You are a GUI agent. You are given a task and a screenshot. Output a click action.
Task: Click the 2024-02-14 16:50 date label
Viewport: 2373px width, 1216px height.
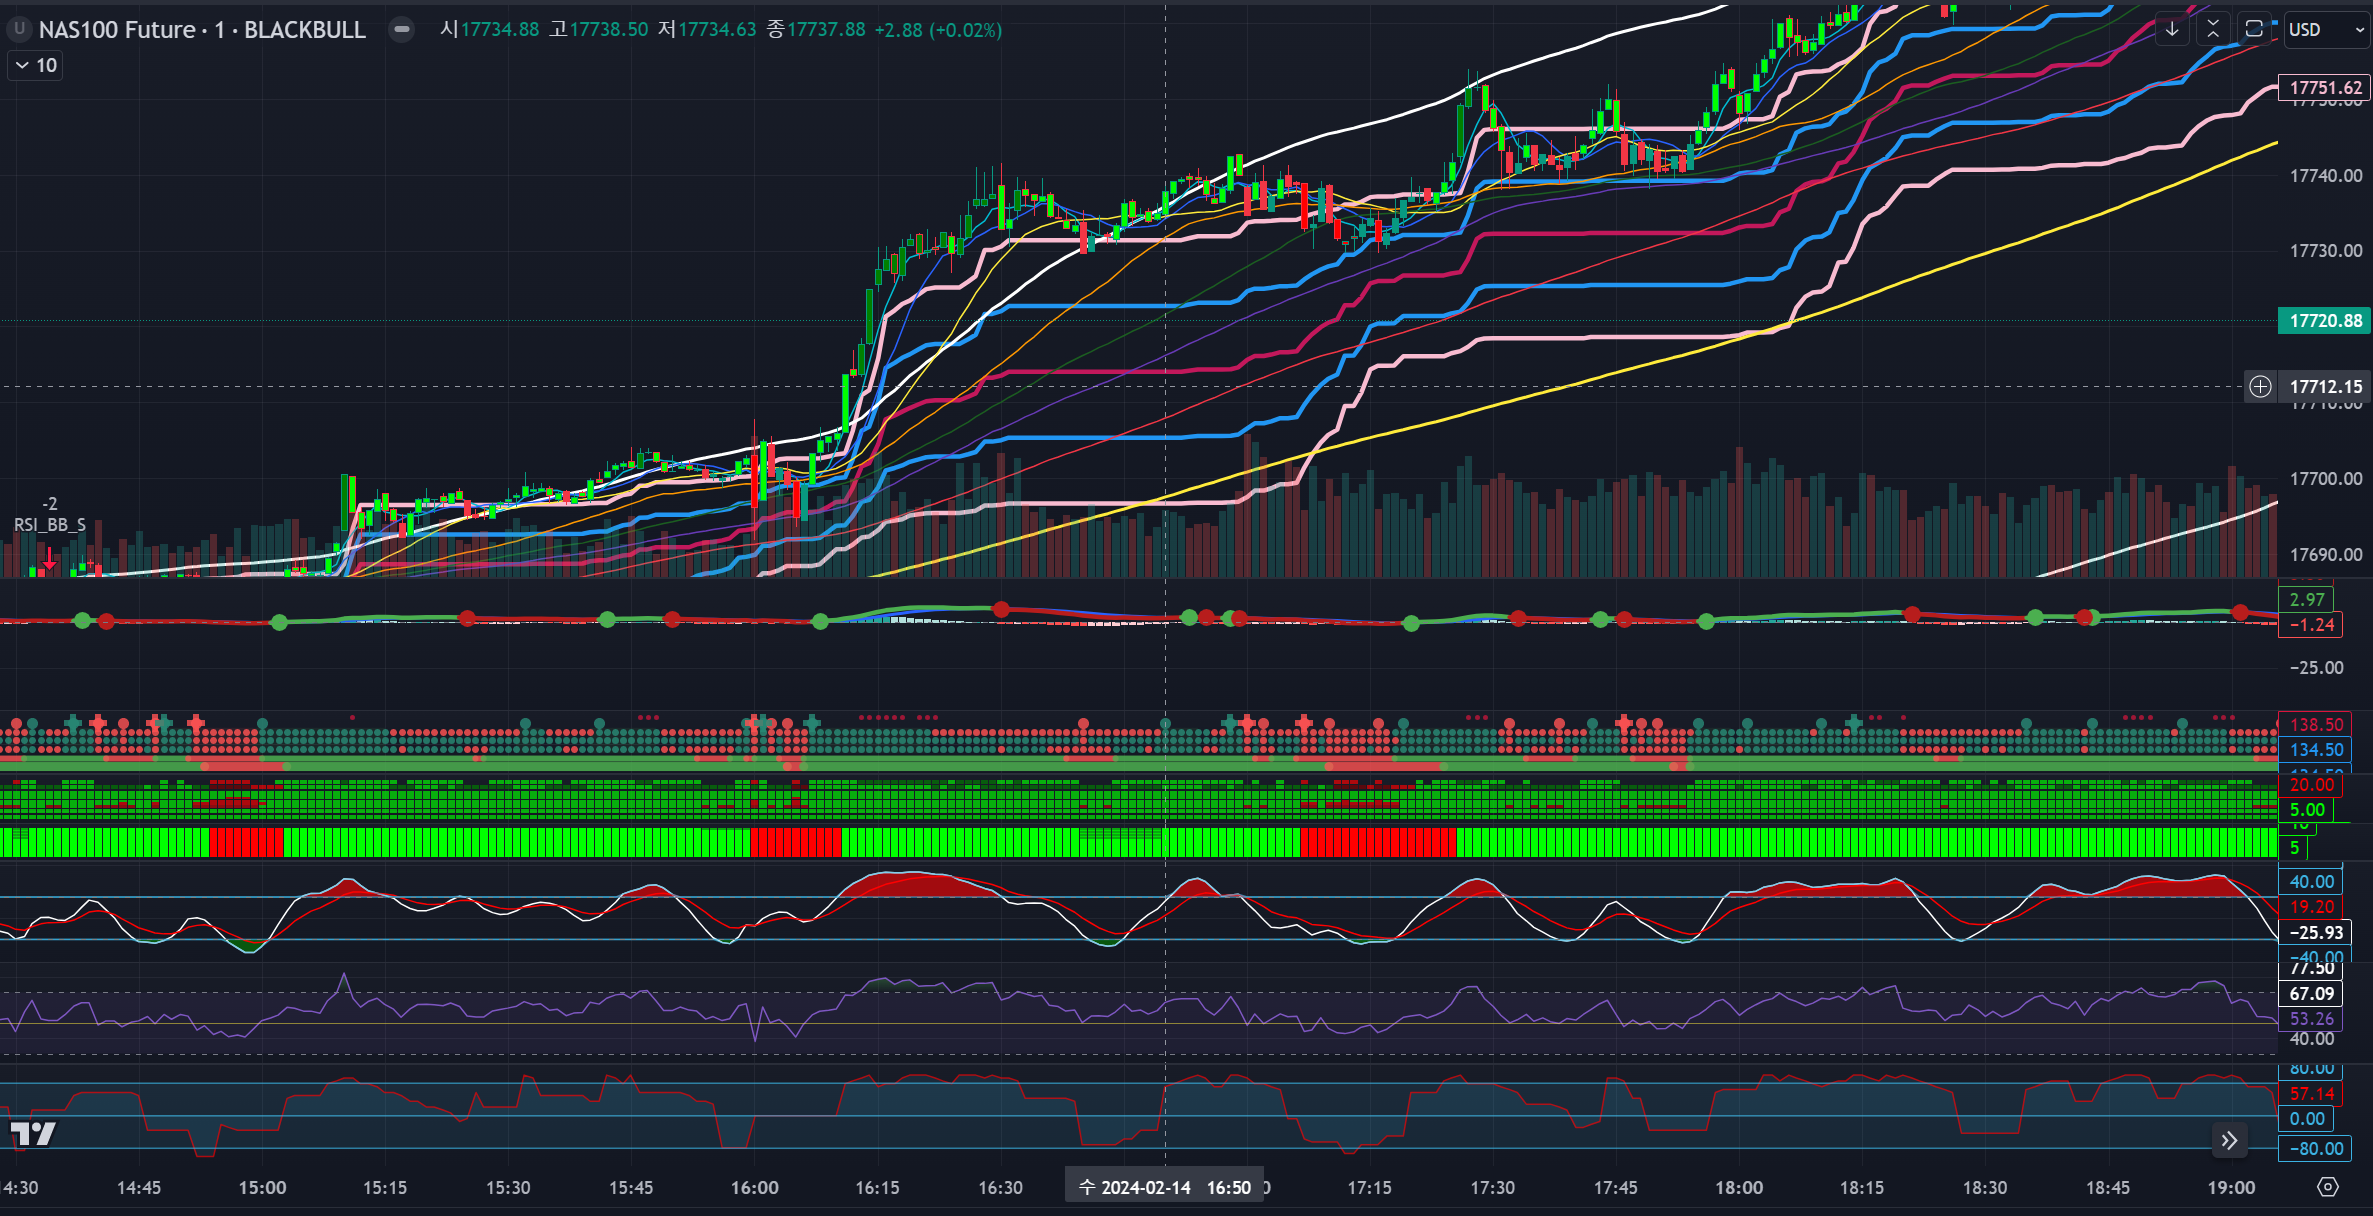1165,1187
